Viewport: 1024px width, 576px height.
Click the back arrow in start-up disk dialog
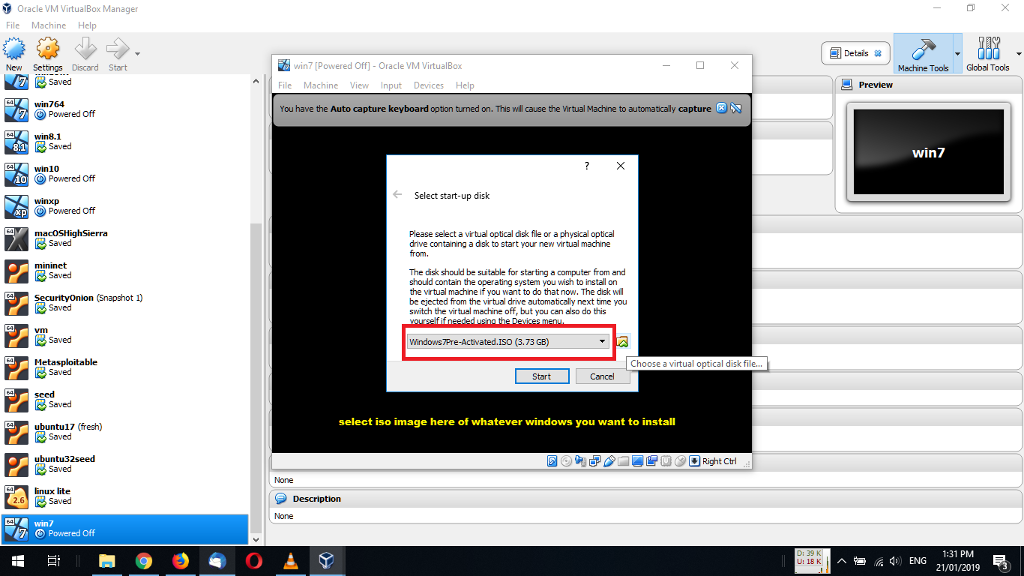click(398, 195)
